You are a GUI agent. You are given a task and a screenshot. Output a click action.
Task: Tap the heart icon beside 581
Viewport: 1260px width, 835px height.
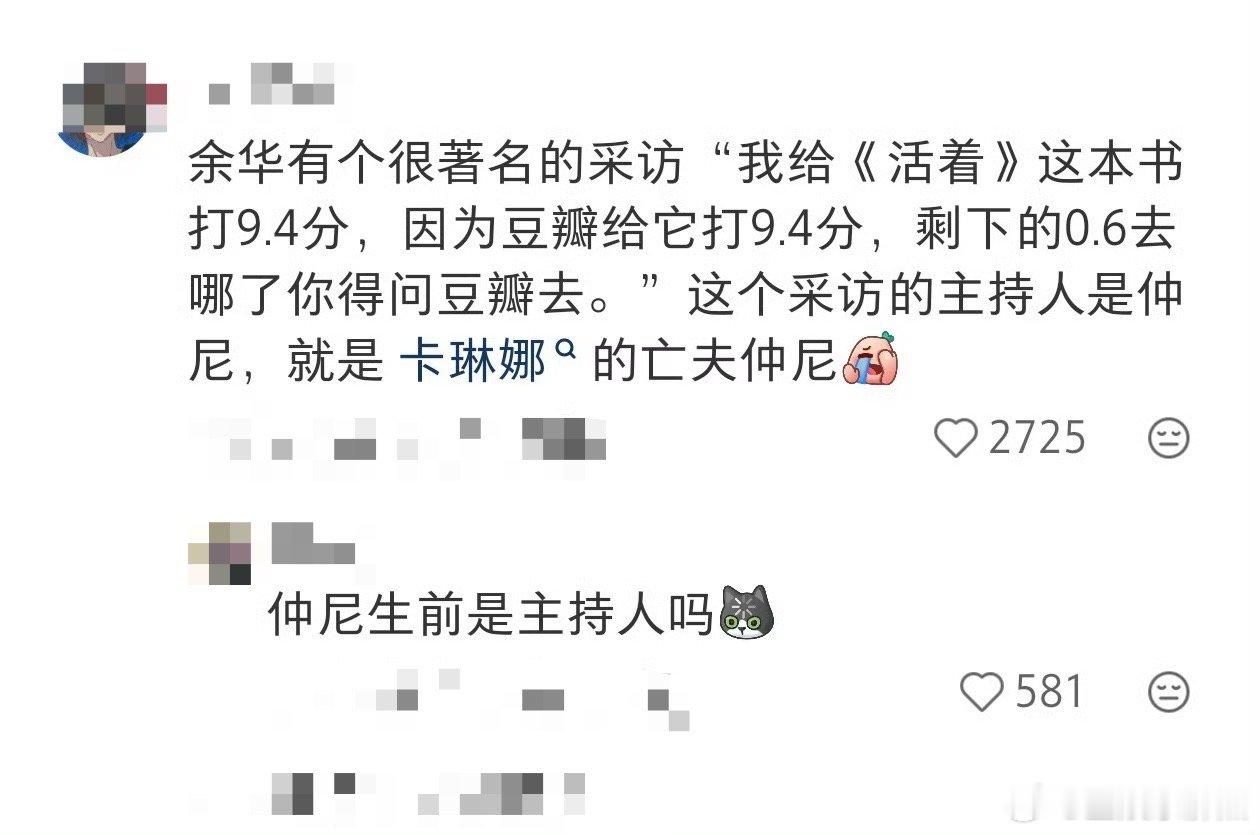pos(982,691)
